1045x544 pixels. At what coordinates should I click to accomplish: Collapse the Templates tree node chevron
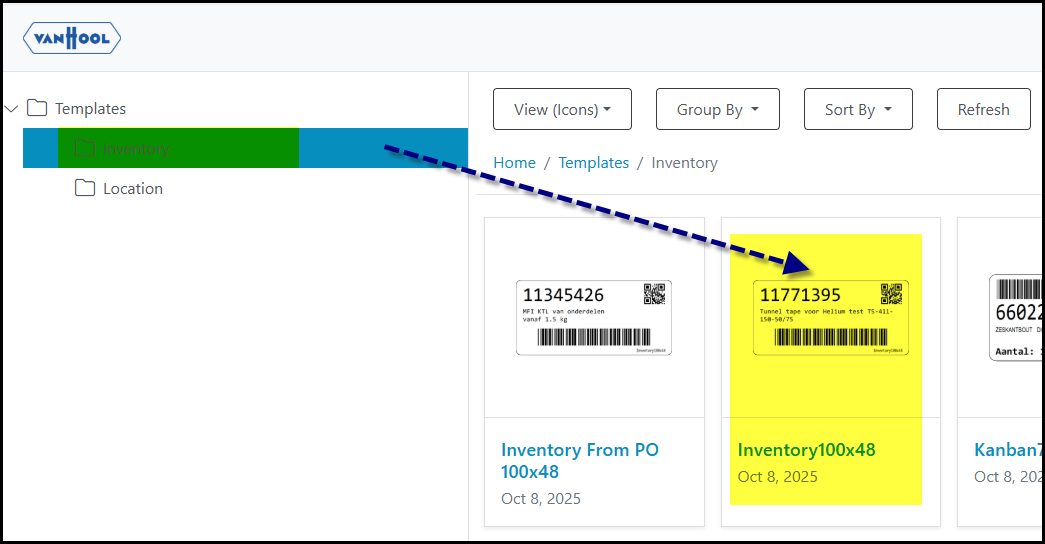12,109
